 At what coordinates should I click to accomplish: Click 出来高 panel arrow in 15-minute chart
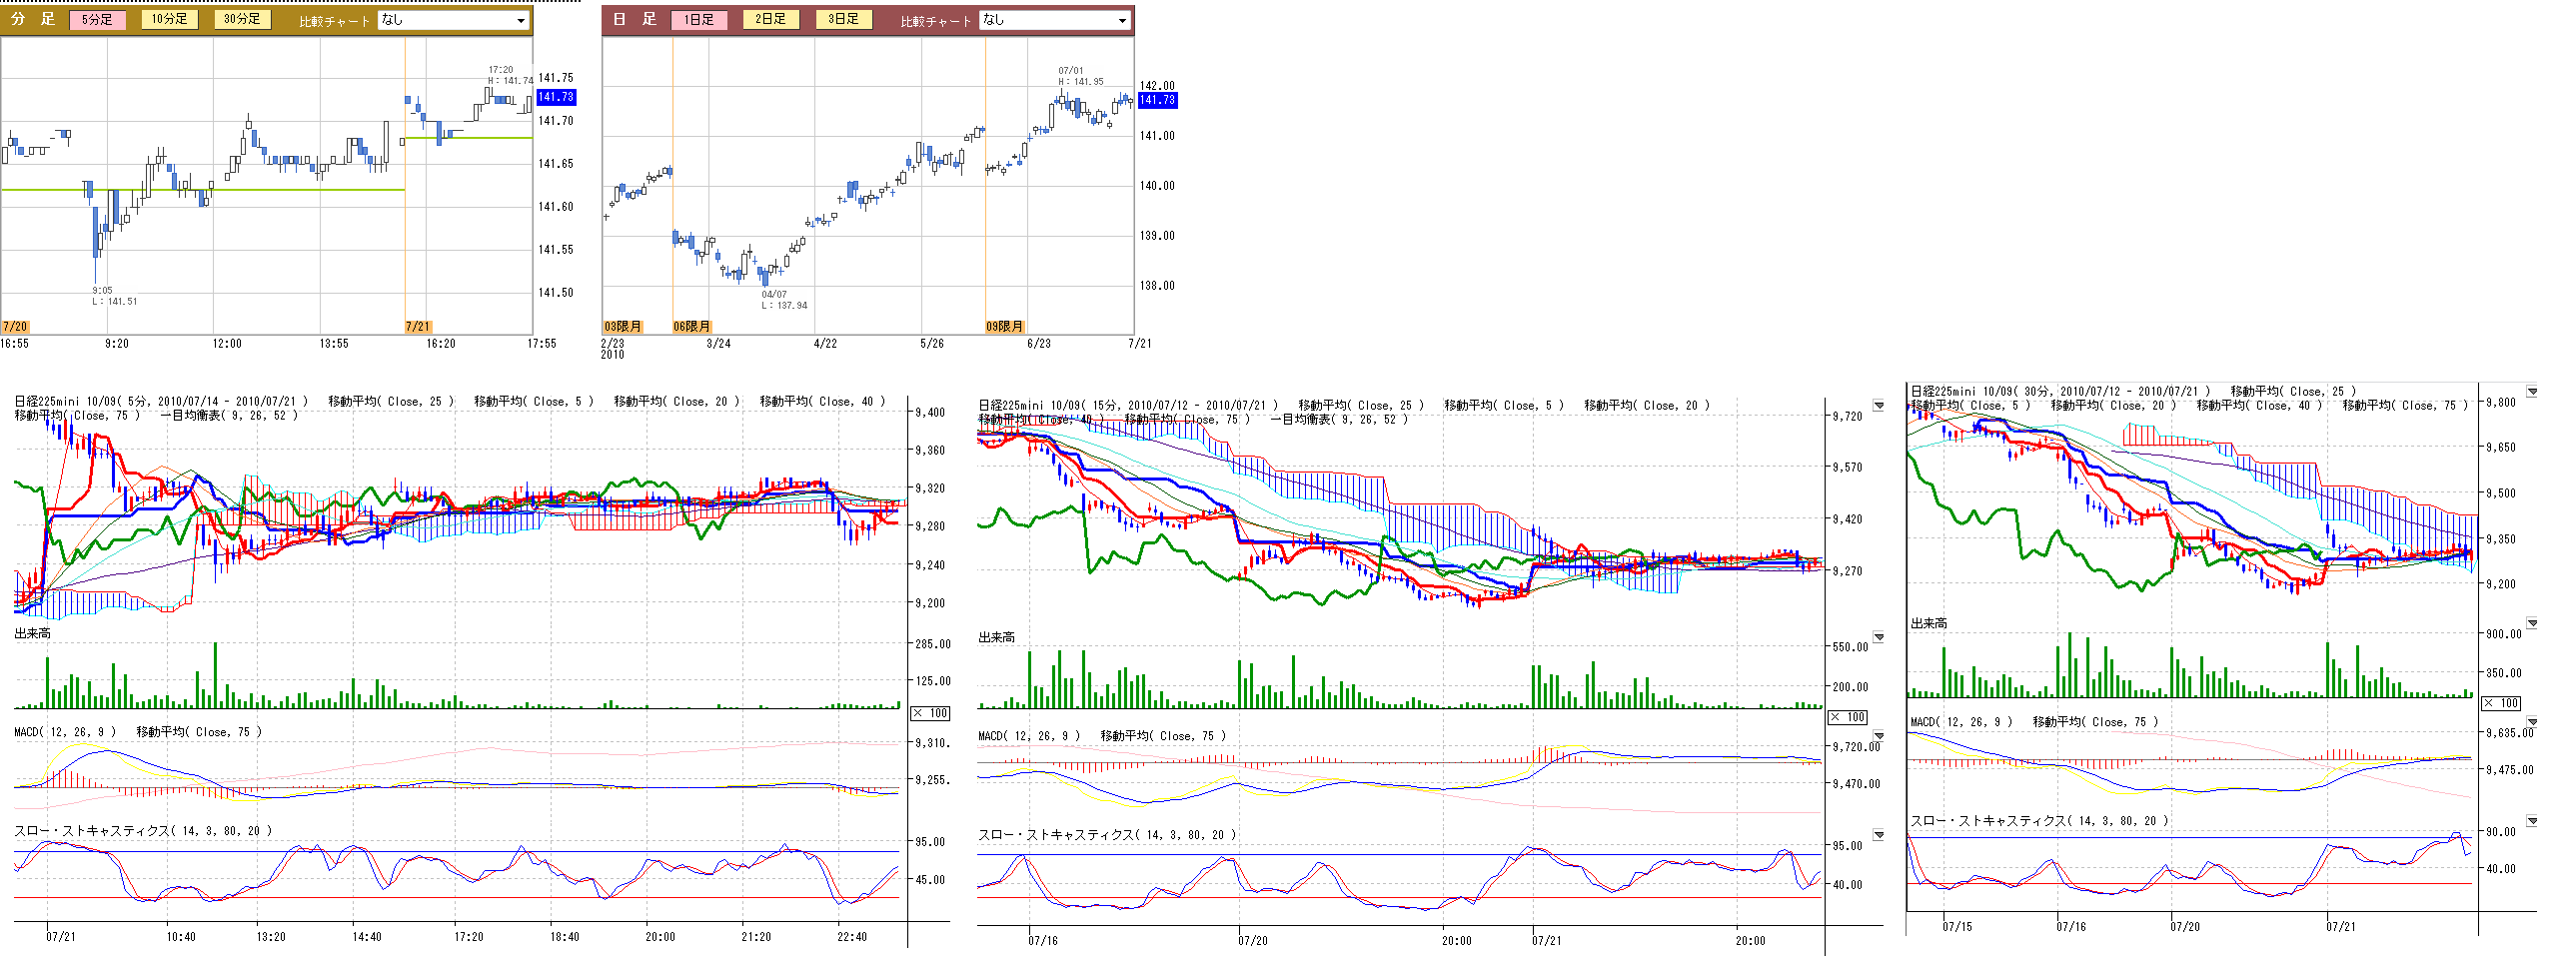click(1878, 637)
